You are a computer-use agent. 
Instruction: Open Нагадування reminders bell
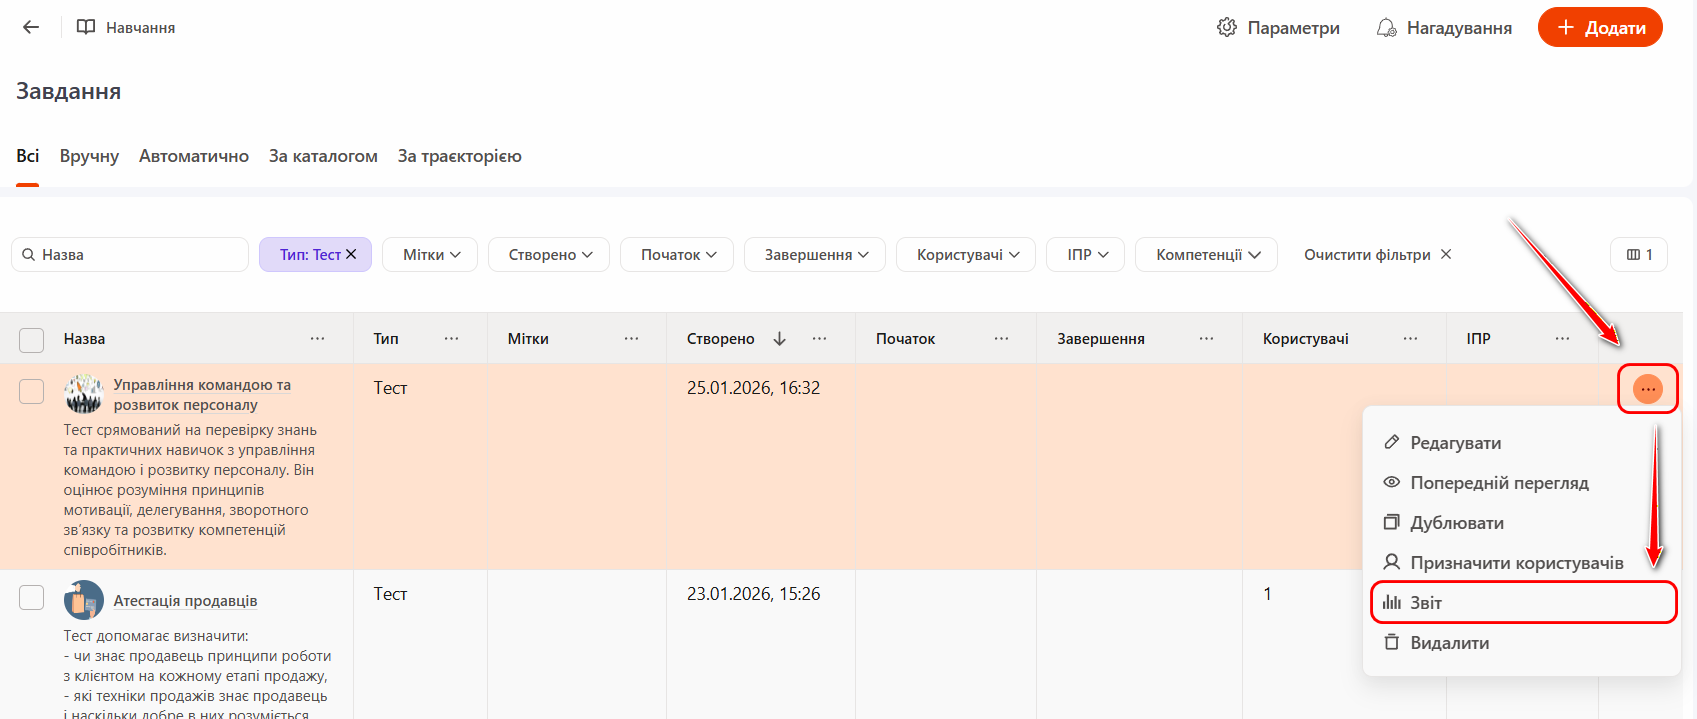coord(1386,28)
